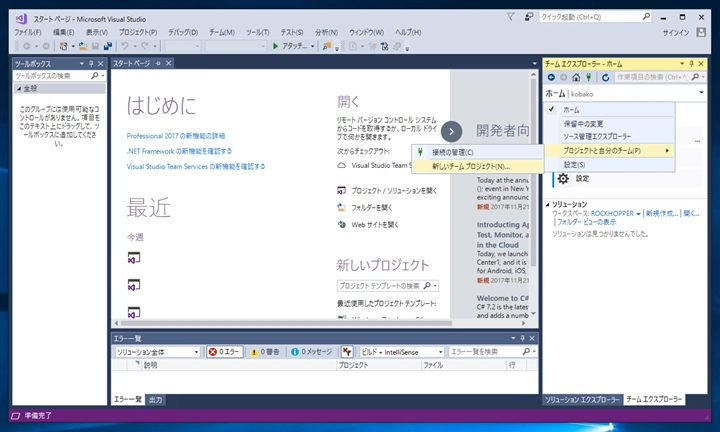
Task: Switch to the 出力 tab
Action: pos(155,399)
